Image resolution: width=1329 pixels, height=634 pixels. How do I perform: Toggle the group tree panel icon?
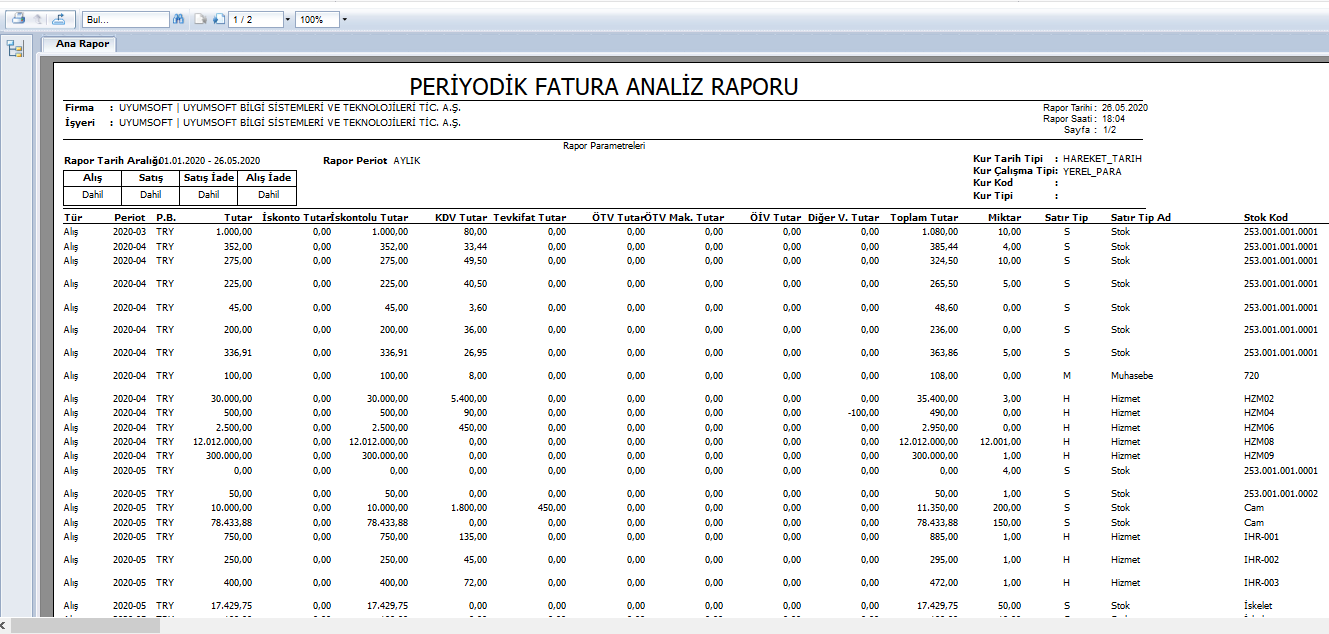(x=15, y=49)
